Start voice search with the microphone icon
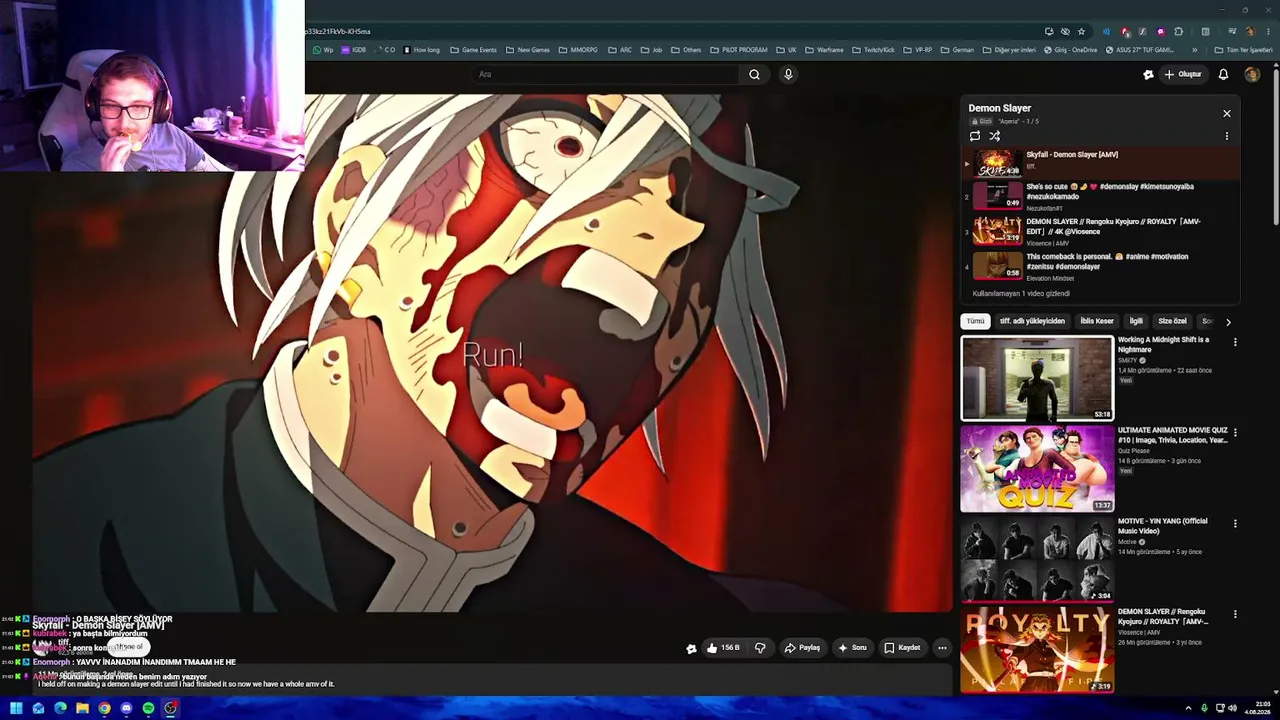 pyautogui.click(x=788, y=74)
